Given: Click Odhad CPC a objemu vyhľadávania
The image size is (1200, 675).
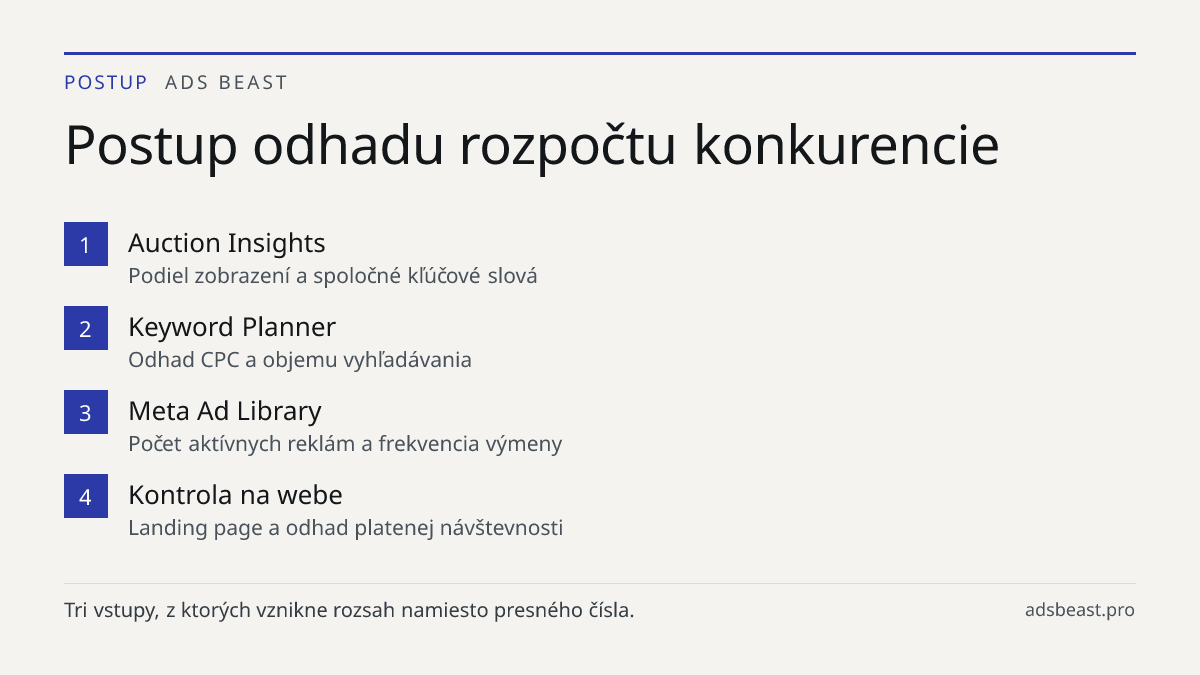Looking at the screenshot, I should point(300,360).
